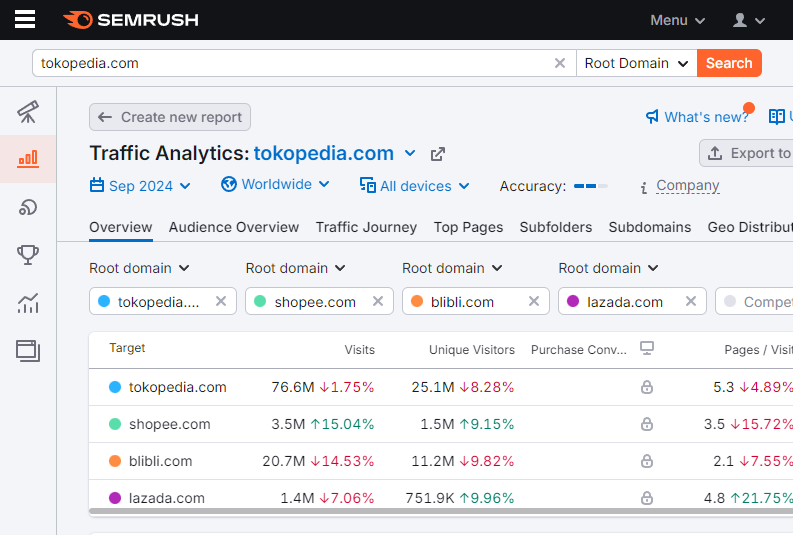Switch to the Overview tab
Image resolution: width=793 pixels, height=535 pixels.
point(120,228)
